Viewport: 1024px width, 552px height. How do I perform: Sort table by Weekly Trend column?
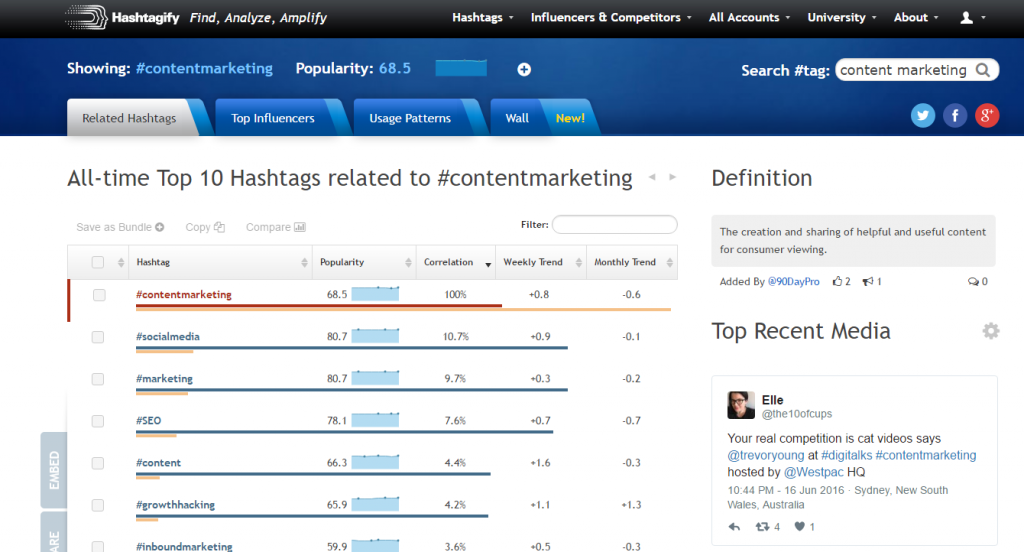click(x=541, y=262)
